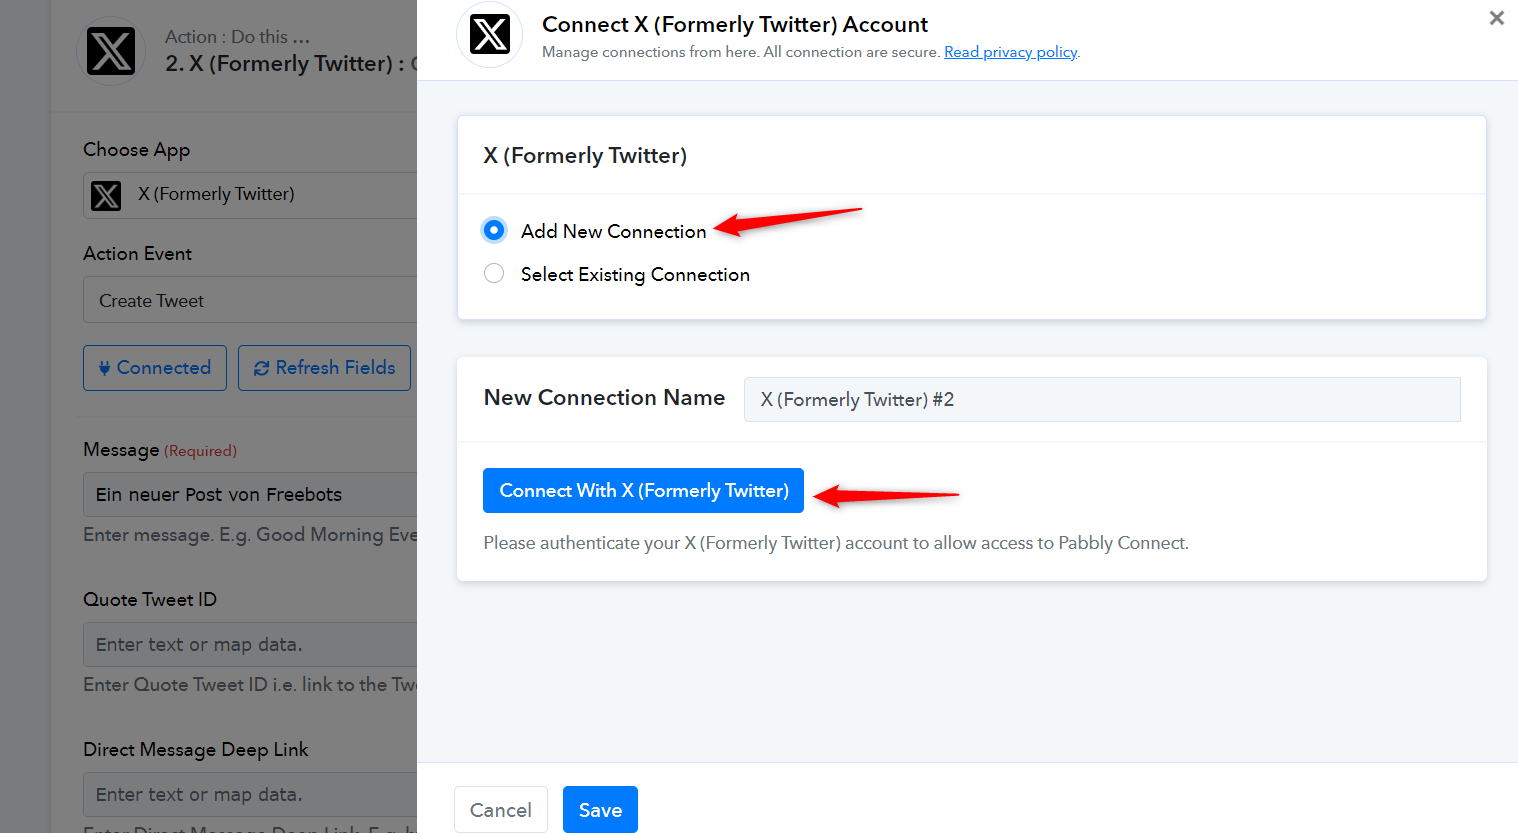Save the new connection
The width and height of the screenshot is (1518, 833).
(x=600, y=809)
